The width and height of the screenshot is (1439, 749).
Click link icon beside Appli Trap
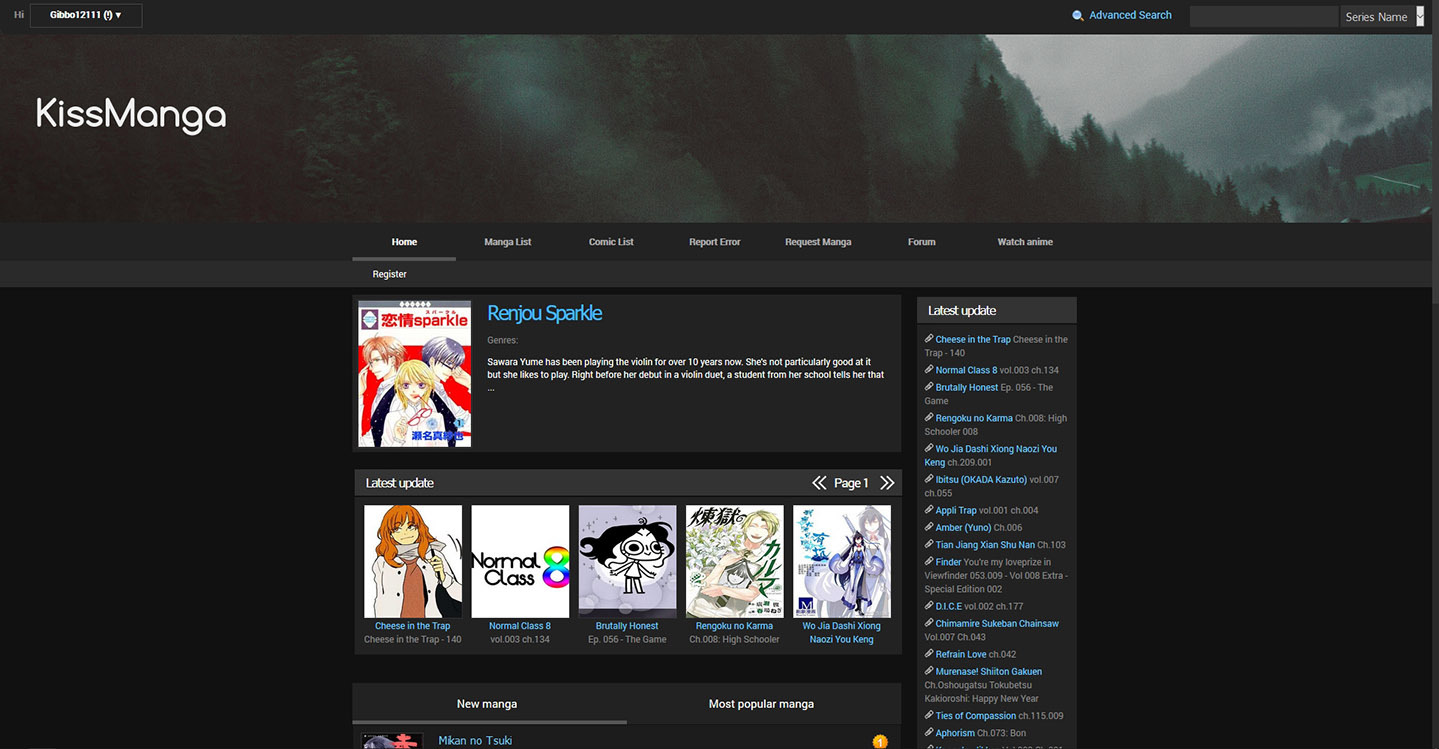[929, 509]
